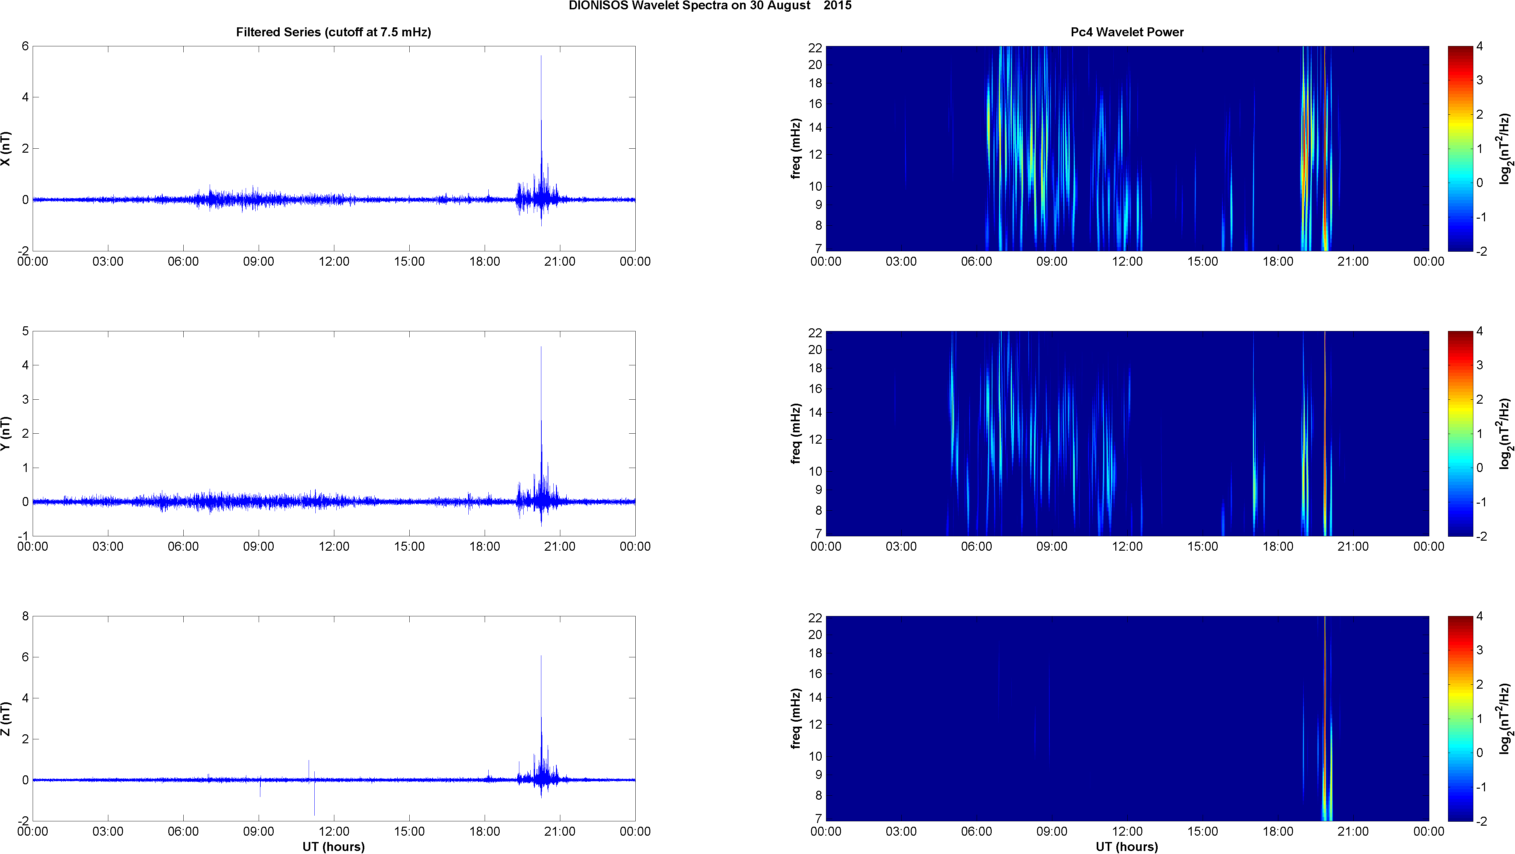The image size is (1515, 854).
Task: Click the '06:00' tick under the top wavelet plot
Action: click(976, 262)
